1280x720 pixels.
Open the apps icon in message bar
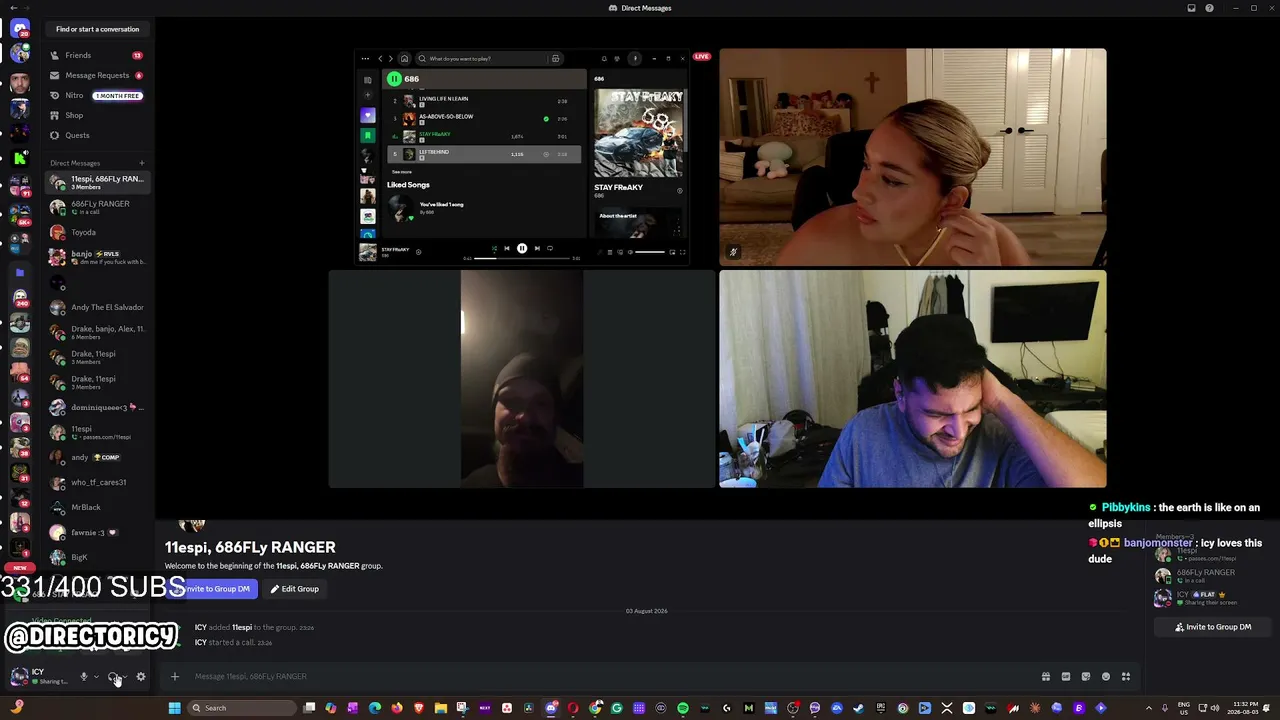(1126, 676)
